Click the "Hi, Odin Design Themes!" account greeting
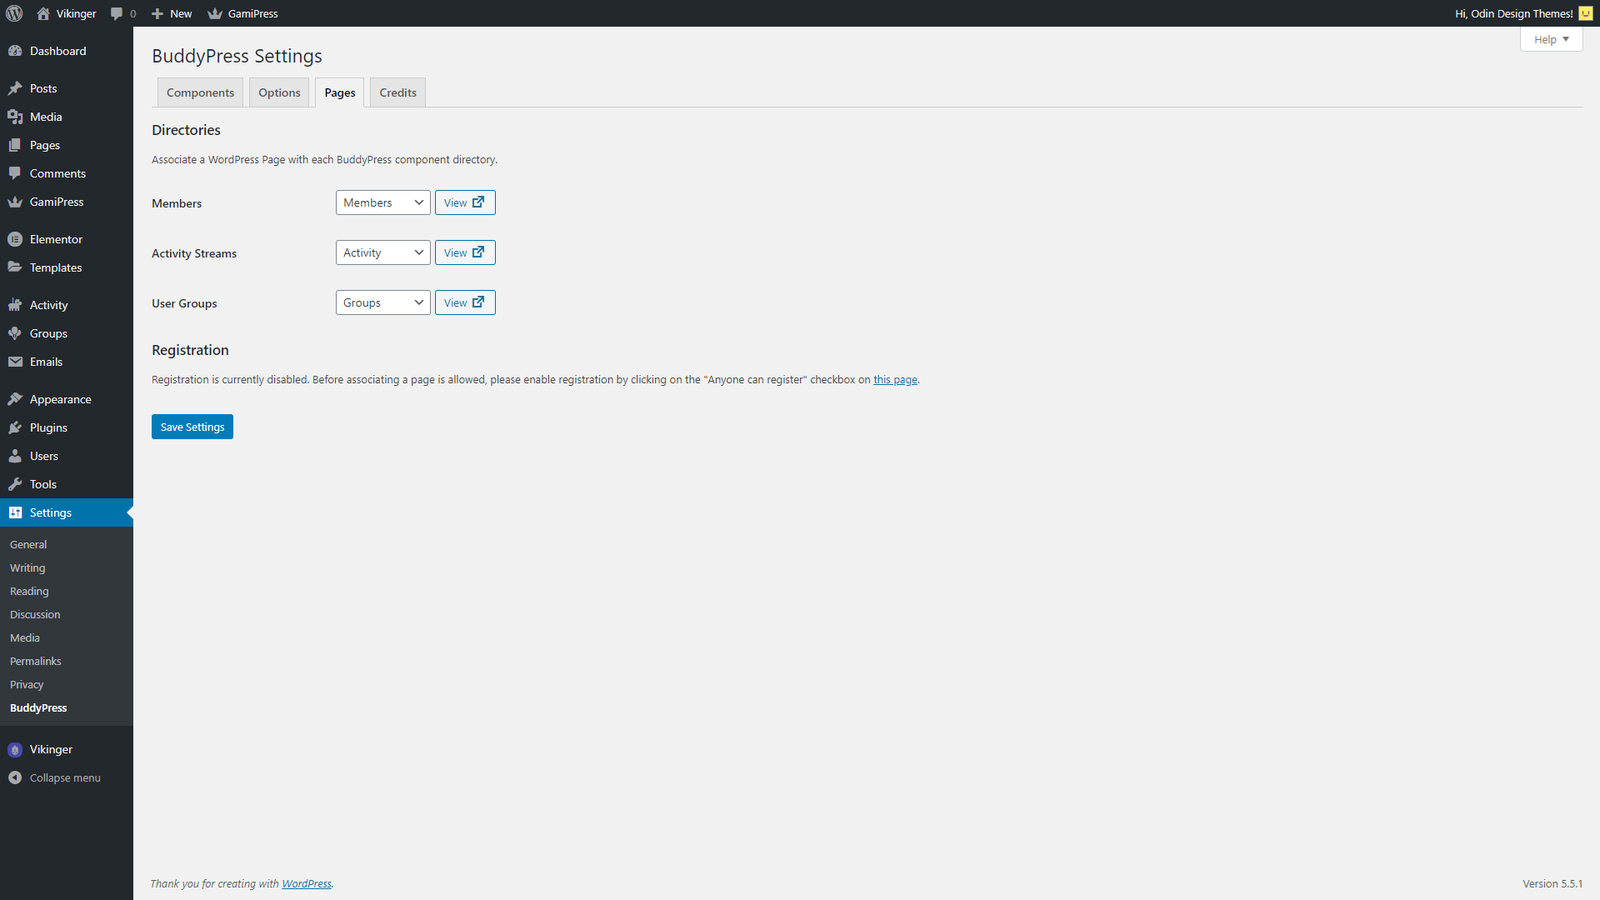 click(1514, 14)
